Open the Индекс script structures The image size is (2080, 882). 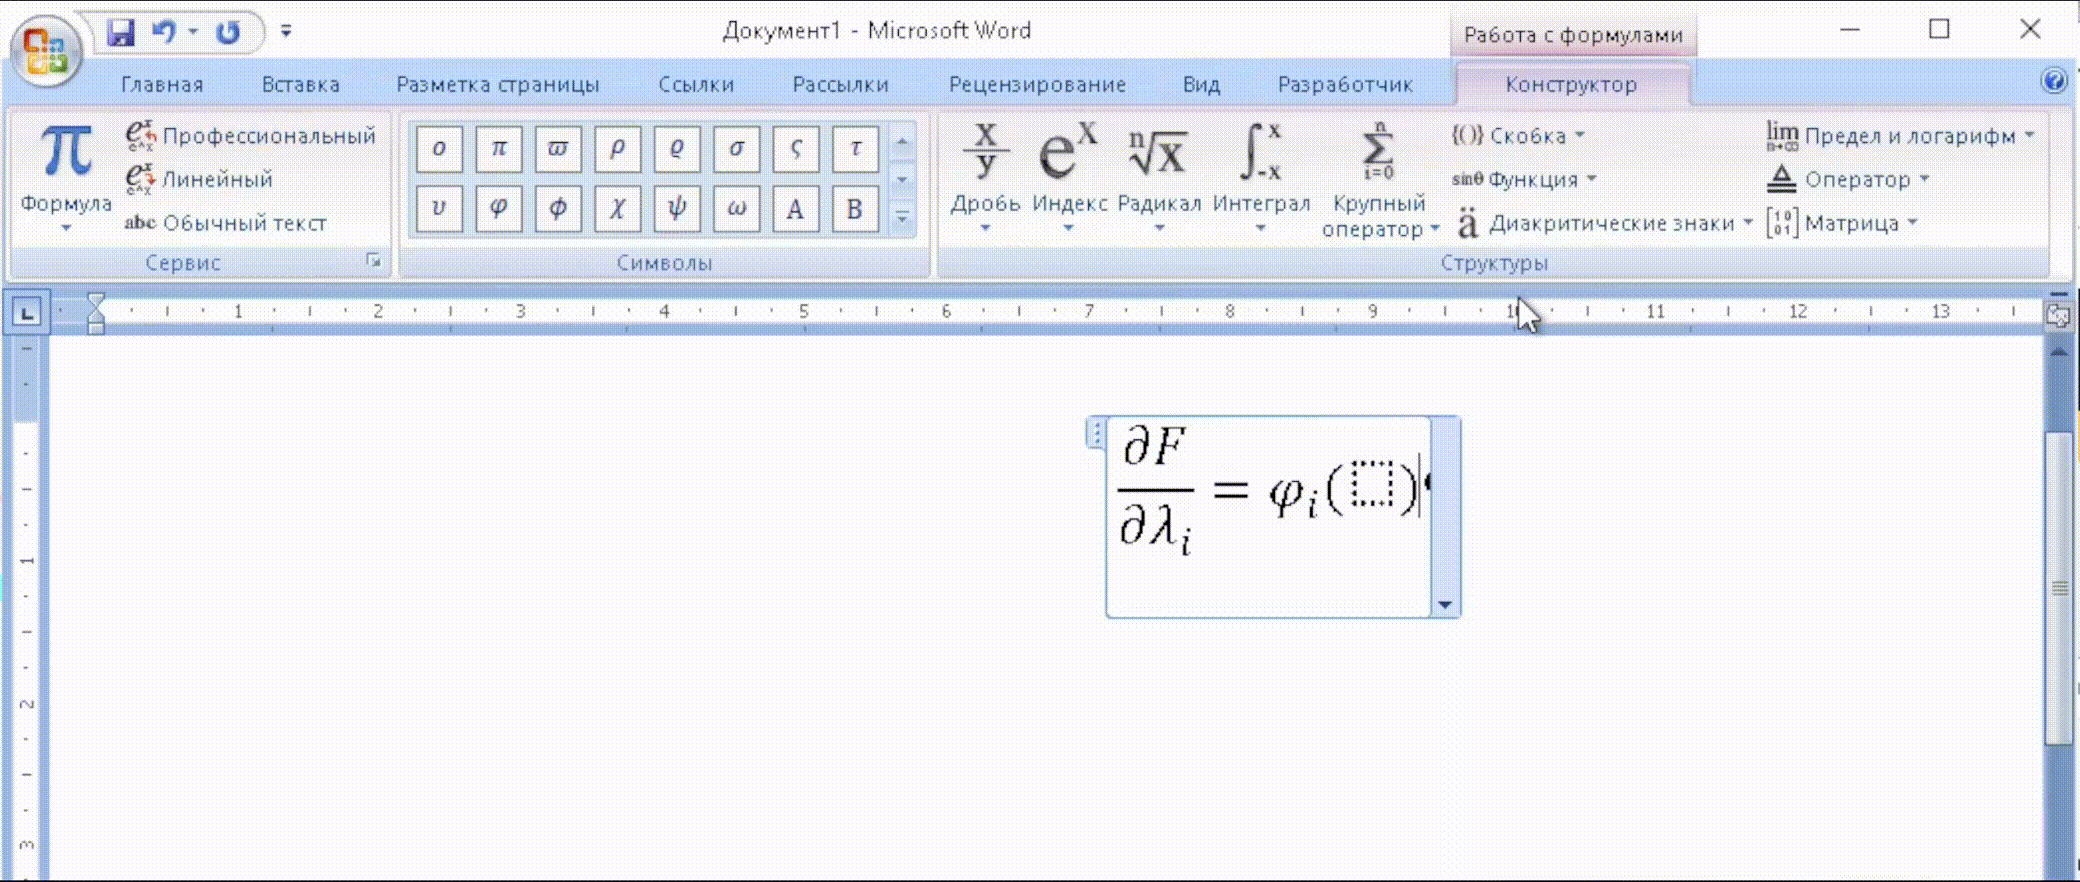(1069, 178)
